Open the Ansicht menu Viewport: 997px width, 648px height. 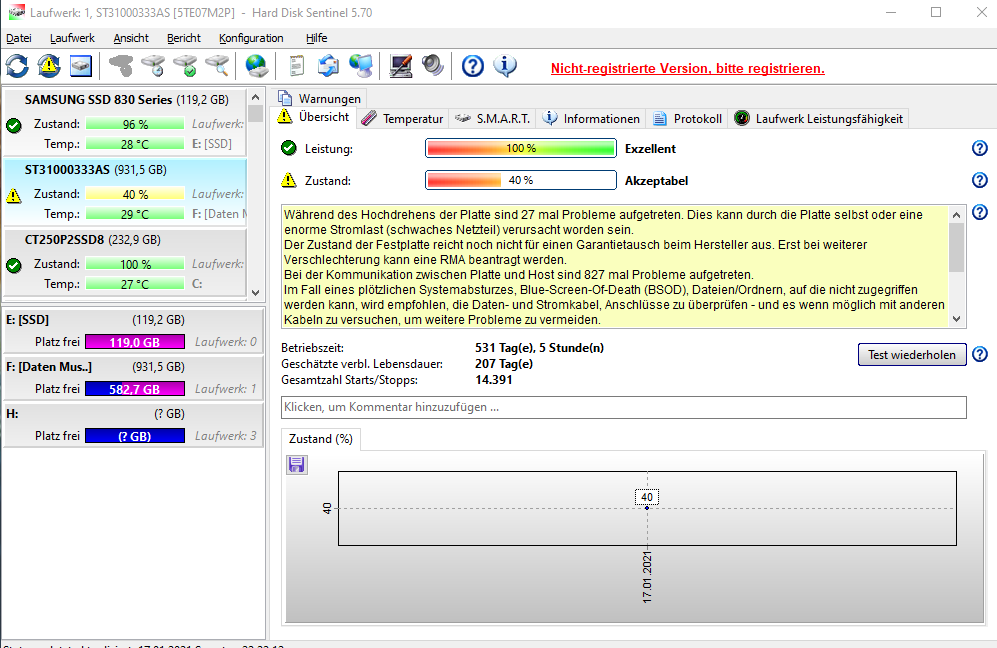pyautogui.click(x=131, y=38)
